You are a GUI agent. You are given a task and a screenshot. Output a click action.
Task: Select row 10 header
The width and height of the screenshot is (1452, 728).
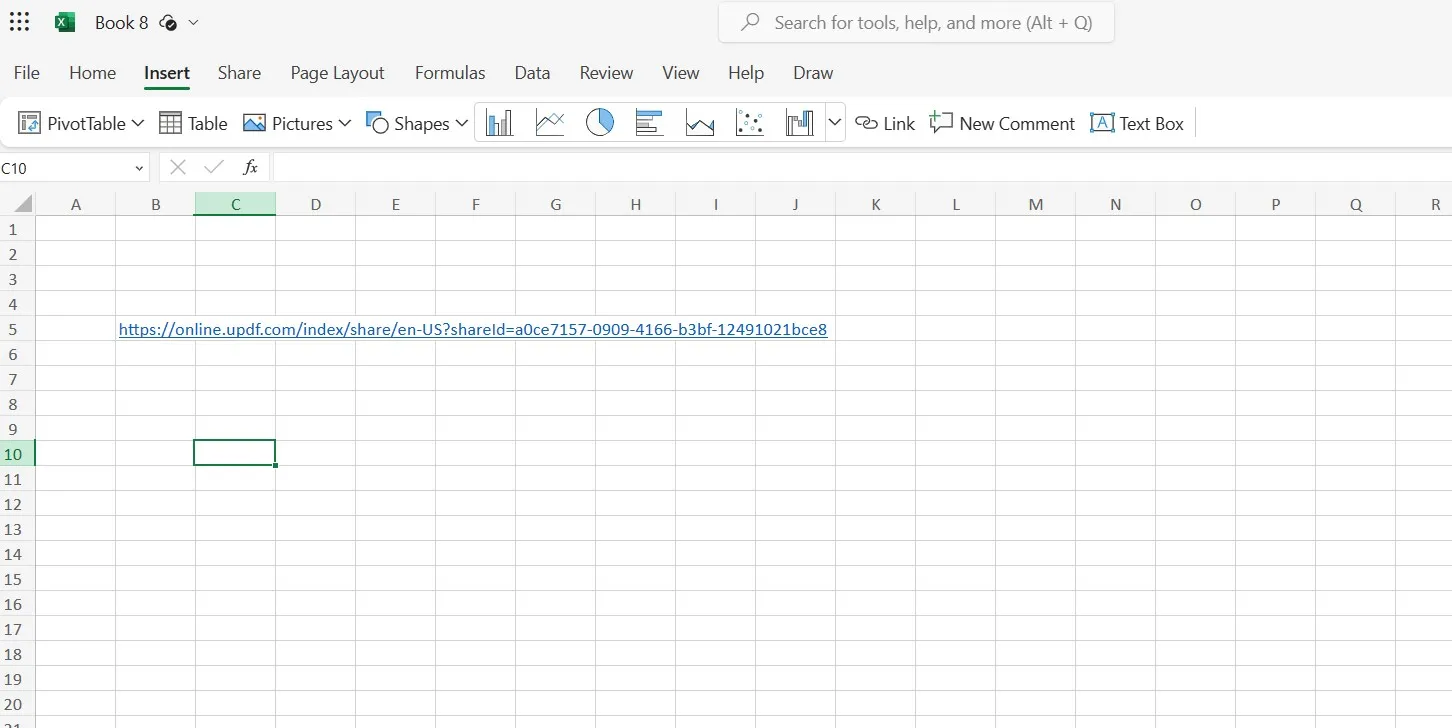tap(16, 454)
